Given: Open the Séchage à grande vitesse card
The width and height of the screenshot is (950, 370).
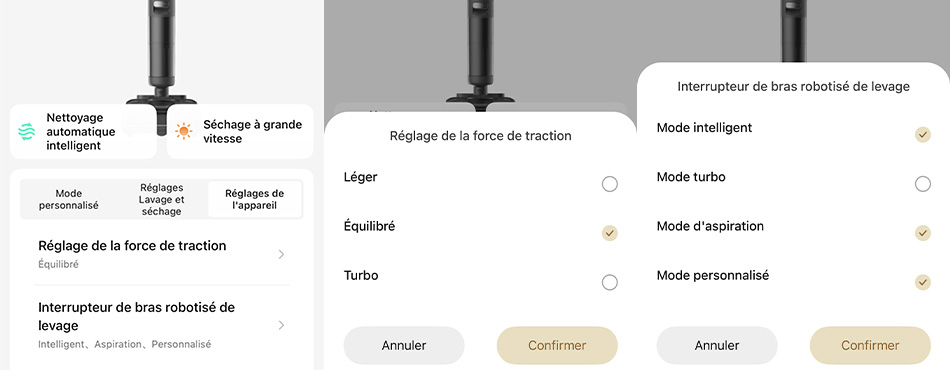Looking at the screenshot, I should tap(240, 131).
